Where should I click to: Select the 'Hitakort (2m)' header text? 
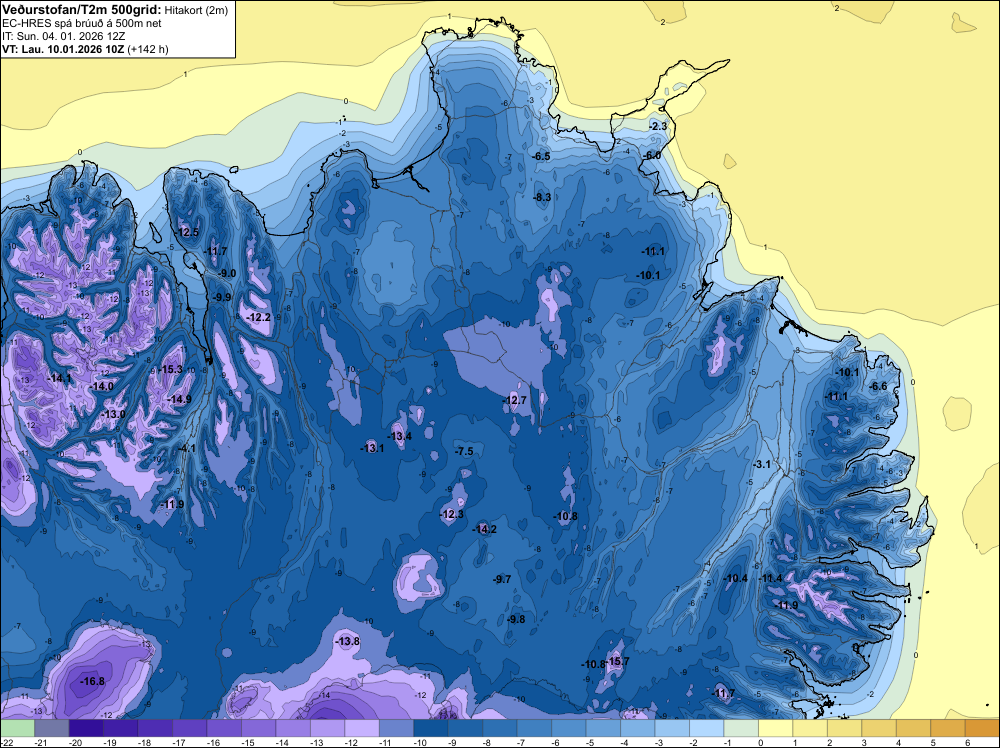coord(196,10)
